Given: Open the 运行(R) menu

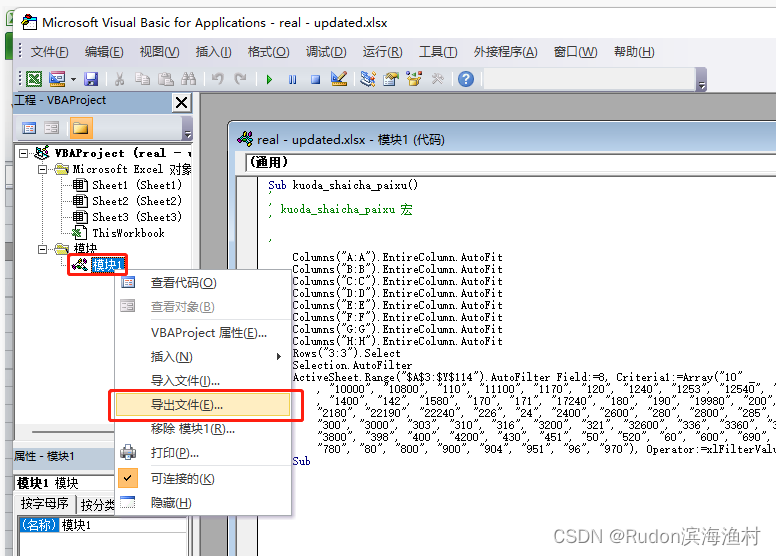Looking at the screenshot, I should (x=382, y=51).
